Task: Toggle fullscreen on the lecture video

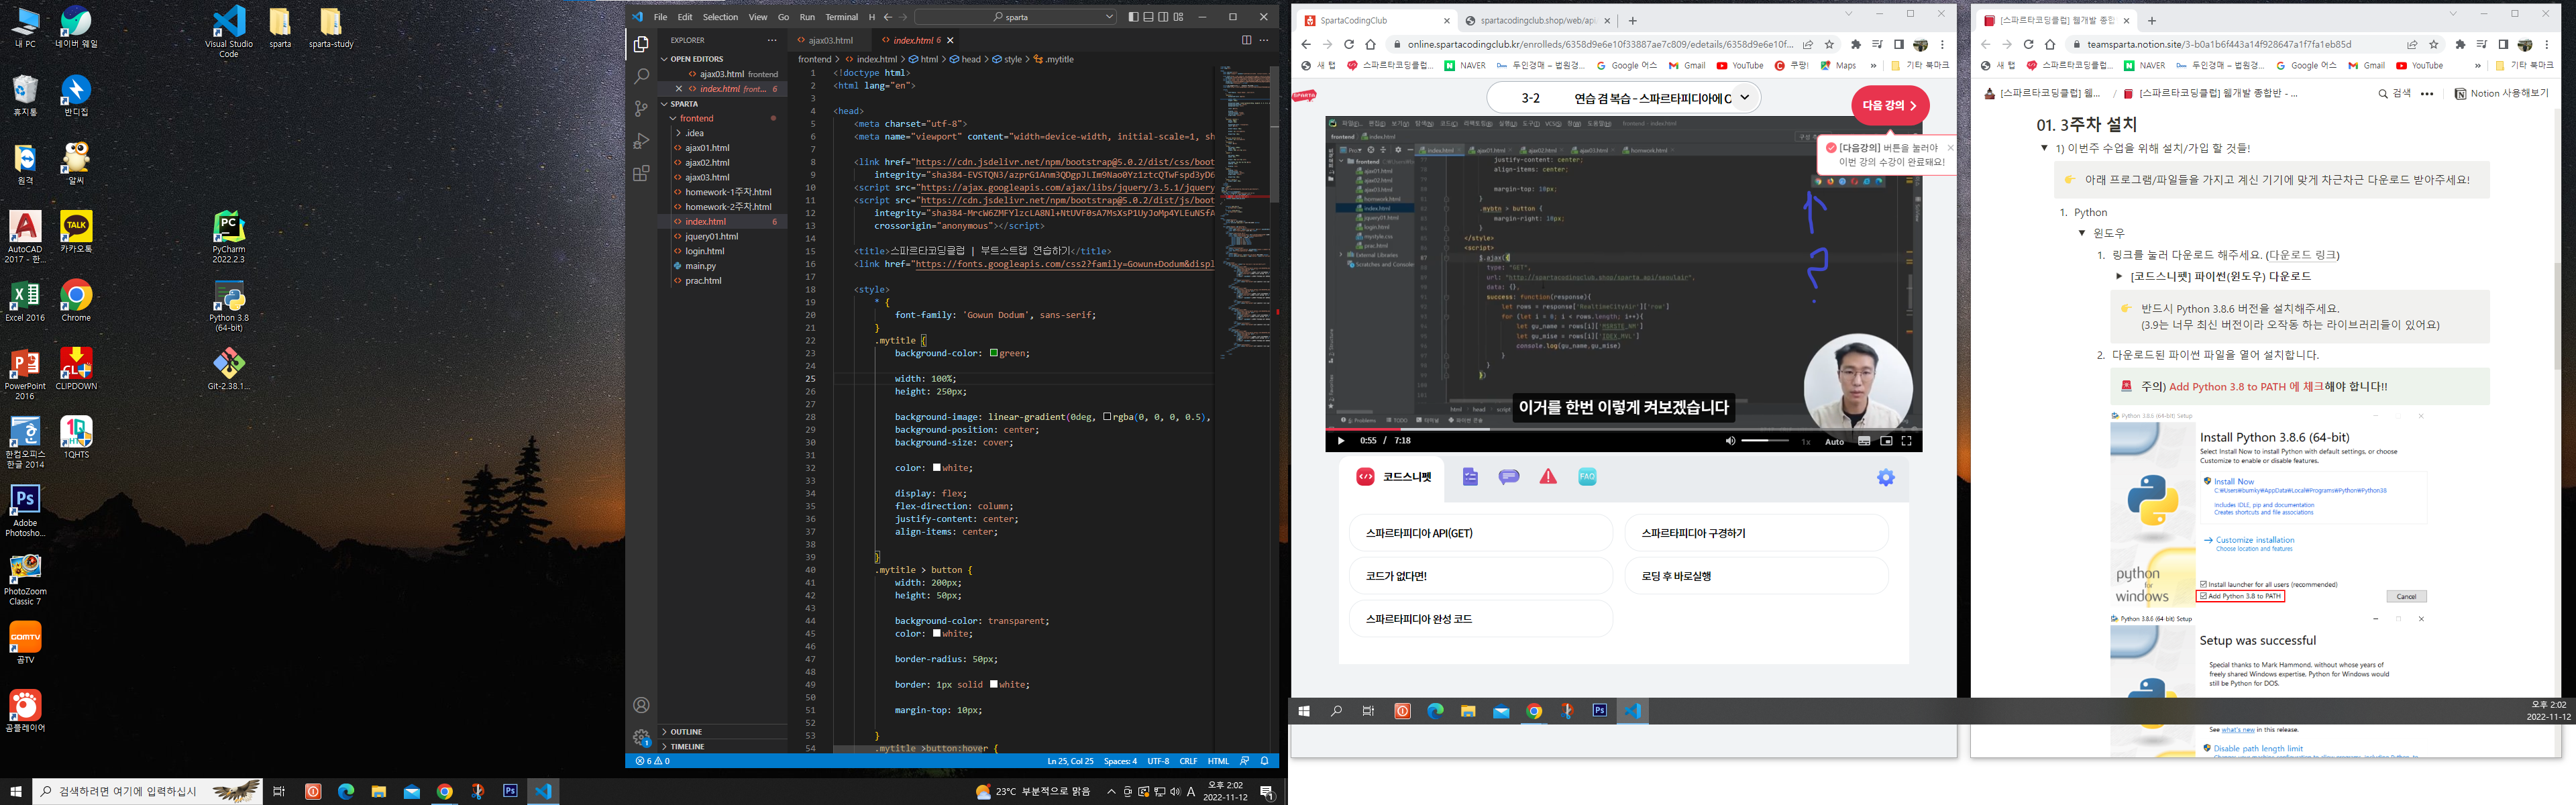Action: point(1906,441)
